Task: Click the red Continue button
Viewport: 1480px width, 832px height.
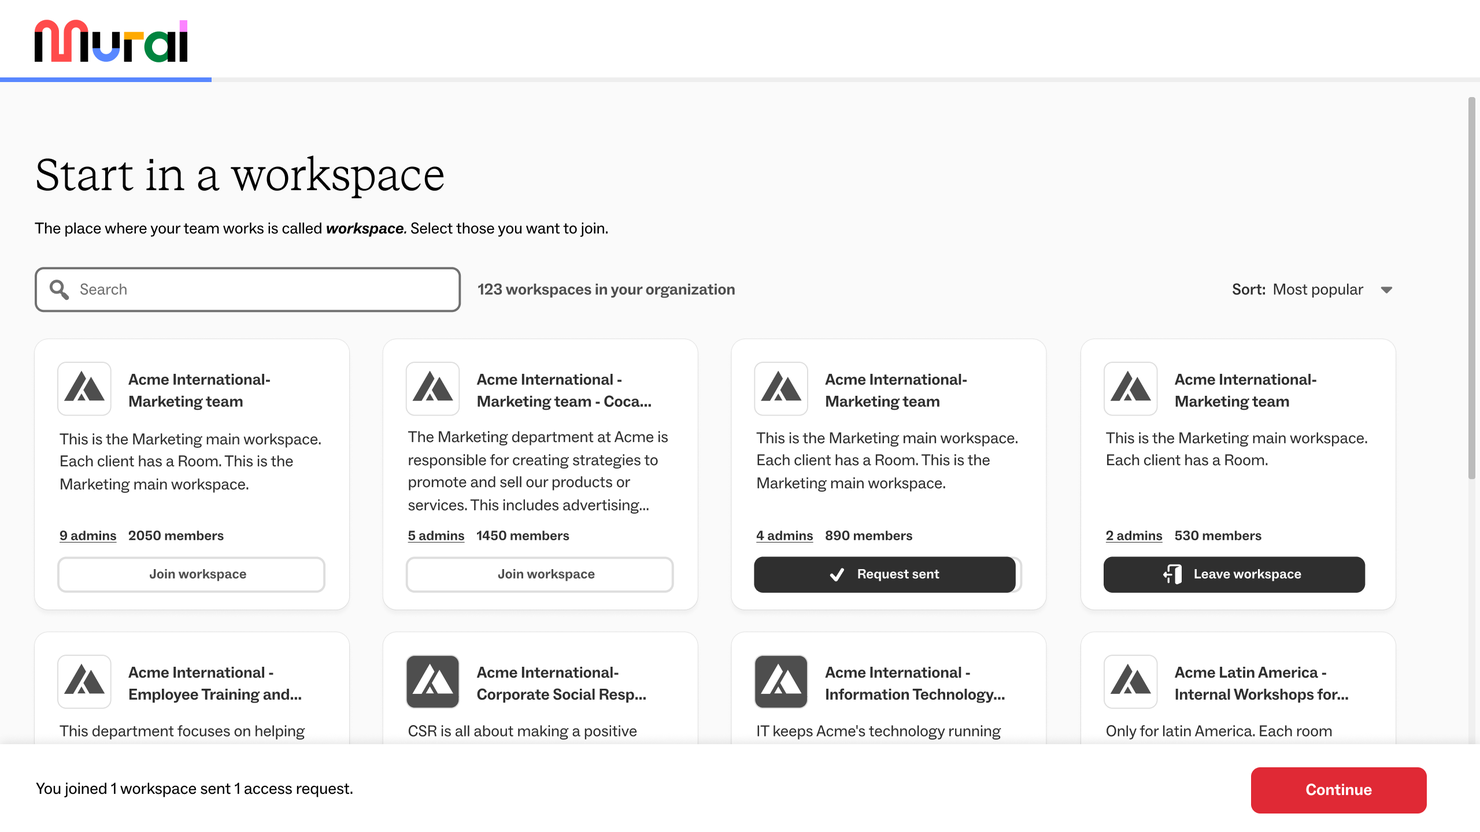Action: [1338, 790]
